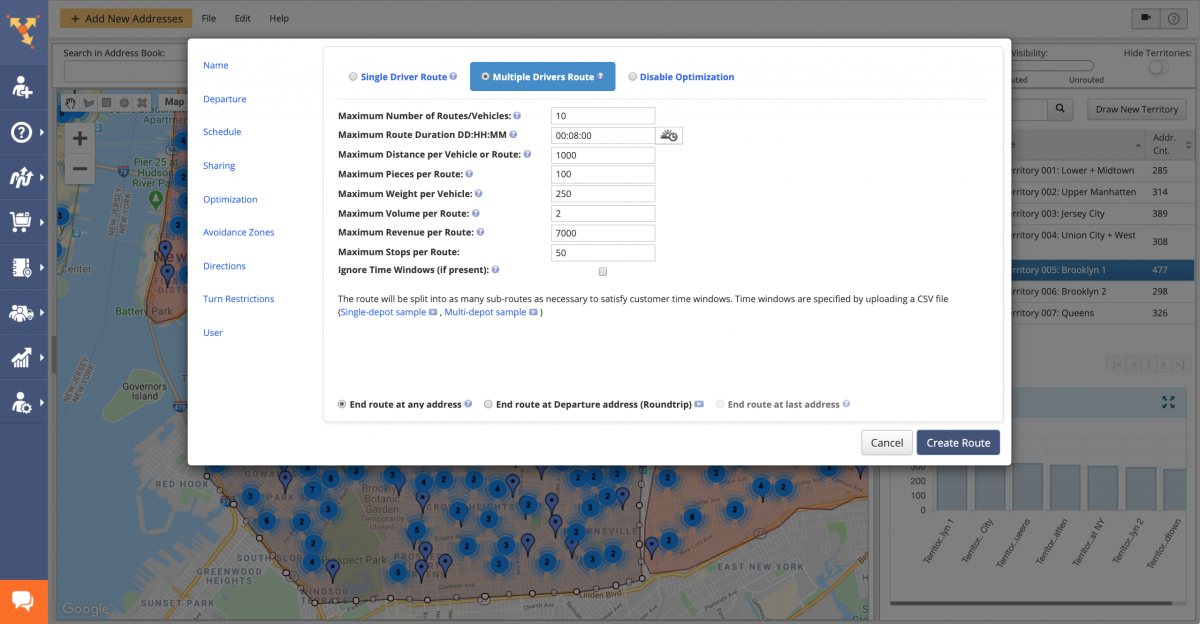Expand the routes sidebar submenu arrow
This screenshot has height=624, width=1200.
[x=42, y=177]
